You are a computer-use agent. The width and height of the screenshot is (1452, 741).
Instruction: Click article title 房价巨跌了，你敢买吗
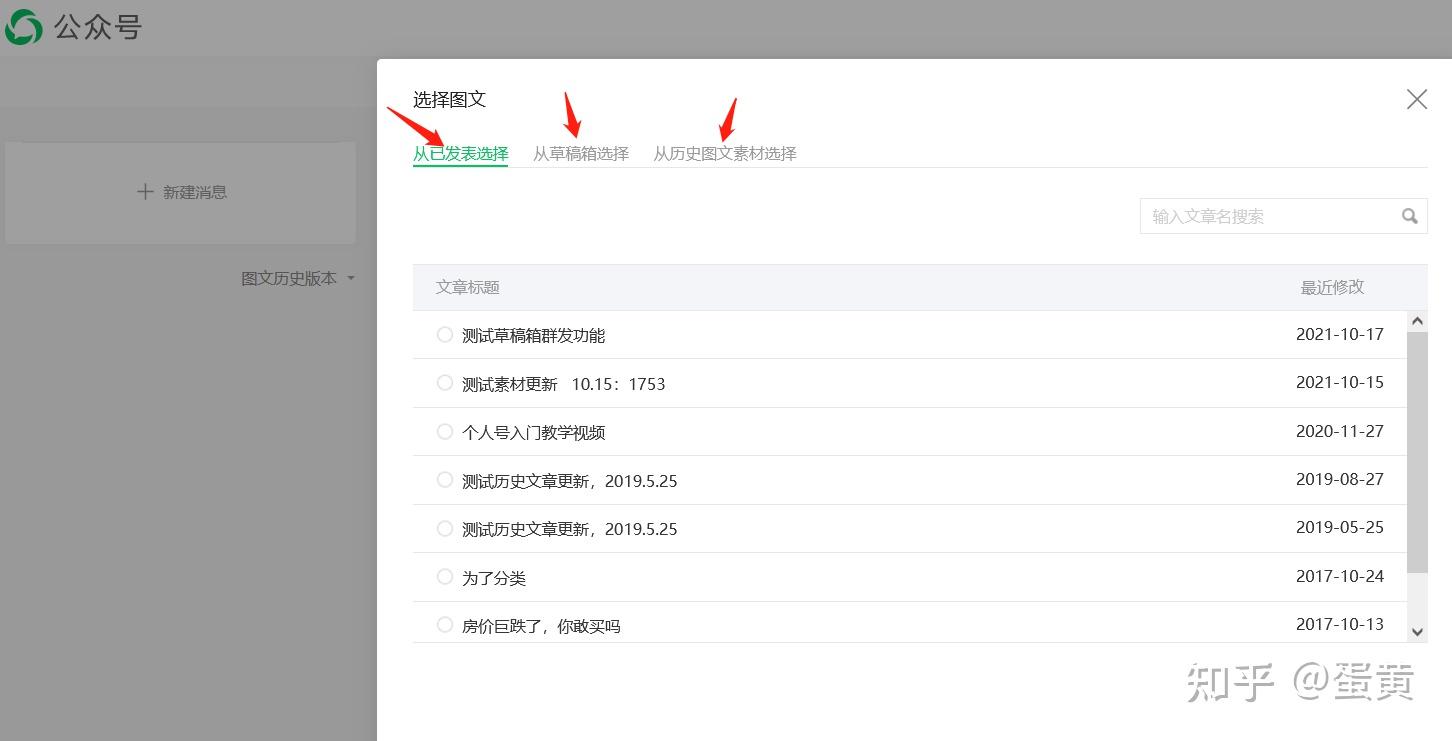541,626
